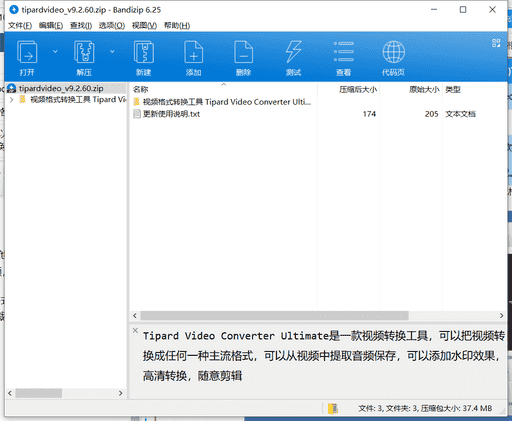
Task: Click the archive icon in status bar
Action: tap(333, 409)
